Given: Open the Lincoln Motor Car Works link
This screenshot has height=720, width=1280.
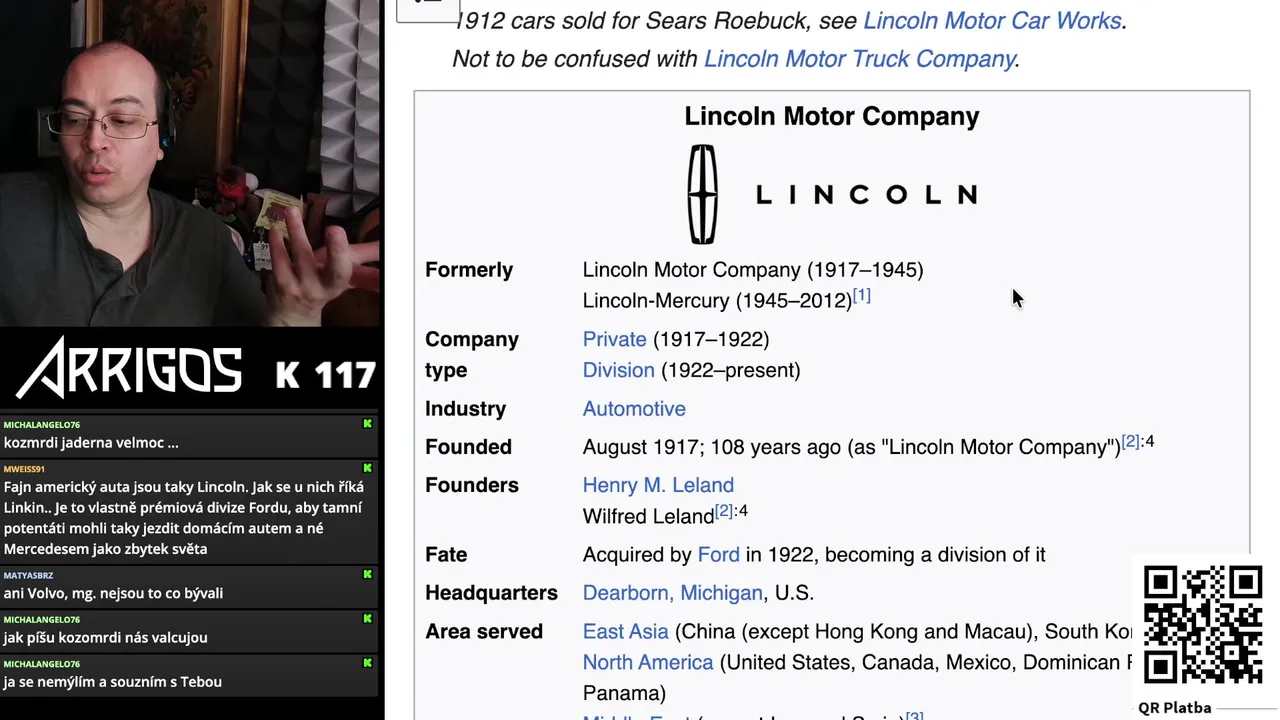Looking at the screenshot, I should 992,20.
